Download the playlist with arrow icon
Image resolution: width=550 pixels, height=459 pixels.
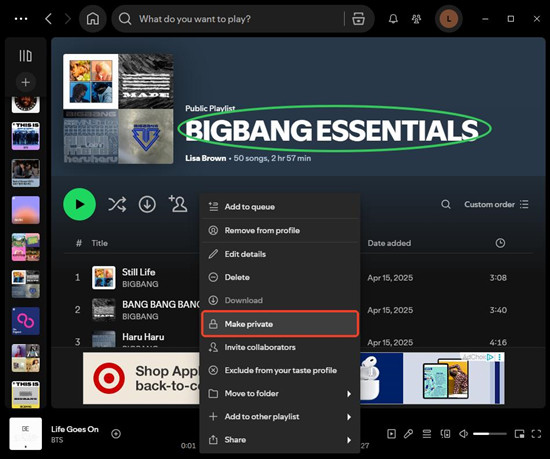tap(147, 204)
